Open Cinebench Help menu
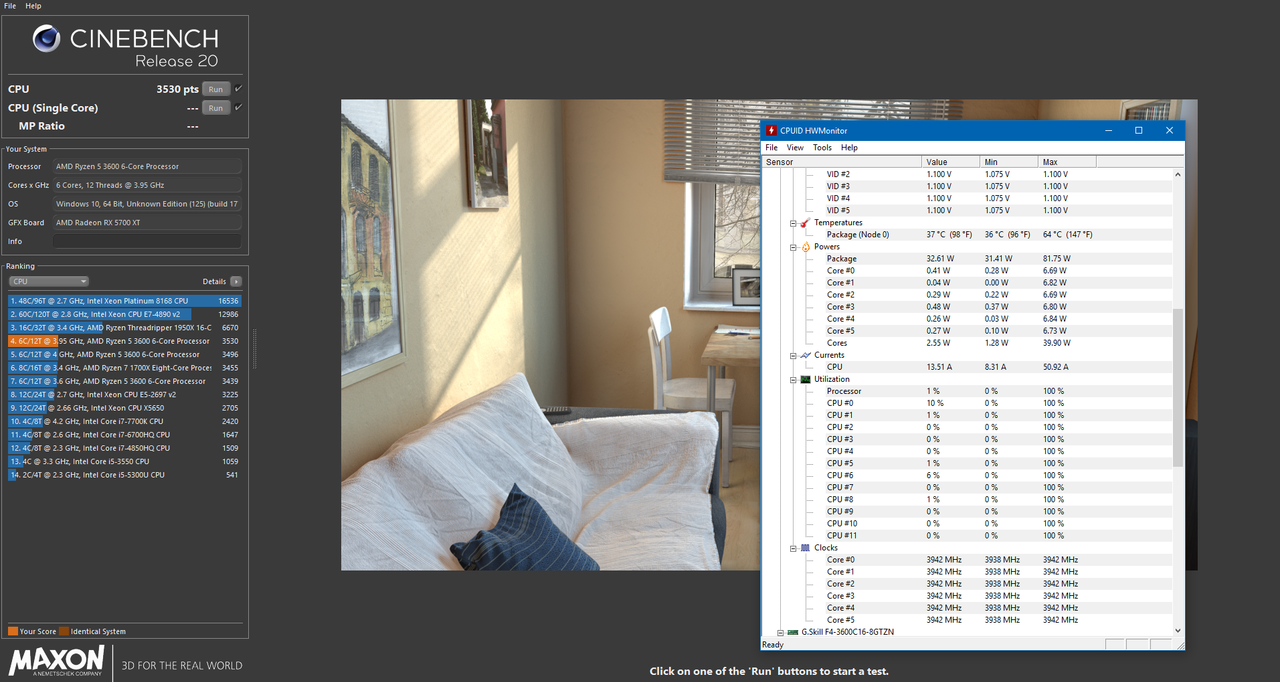Screen dimensions: 1280x682 33,6
